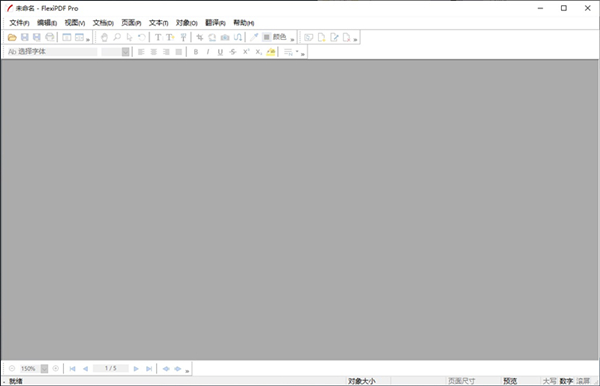Click the Rotate icon
This screenshot has width=600, height=386.
pos(212,37)
